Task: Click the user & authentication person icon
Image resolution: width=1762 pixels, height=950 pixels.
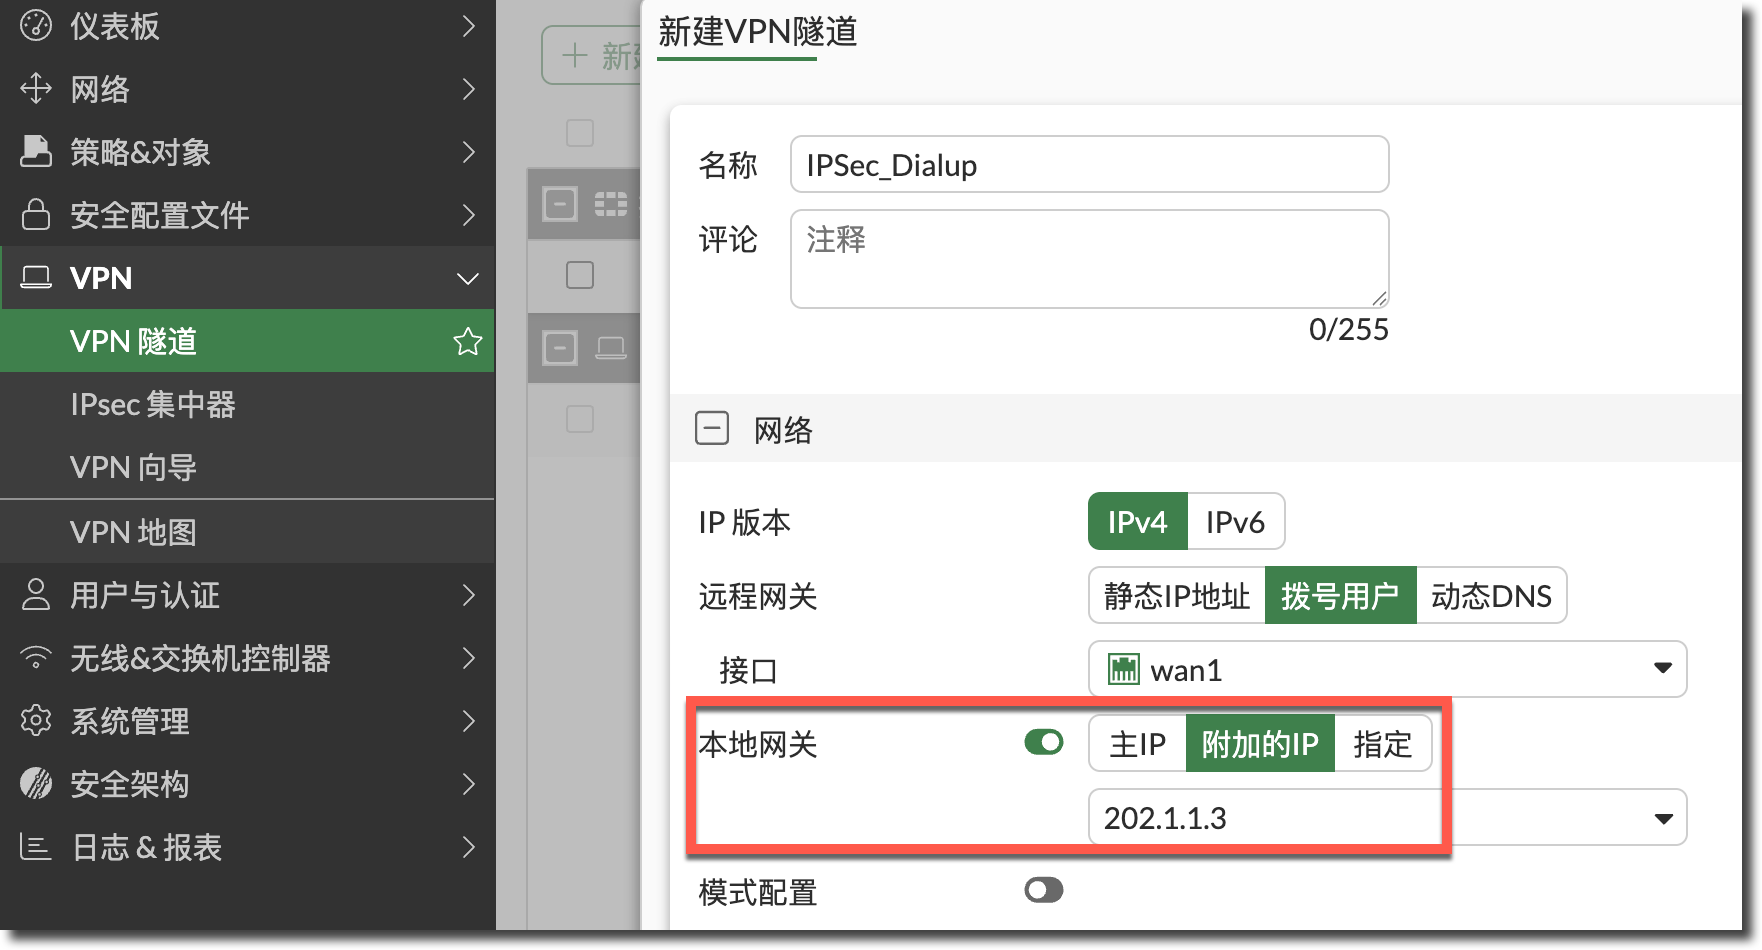Action: (36, 595)
